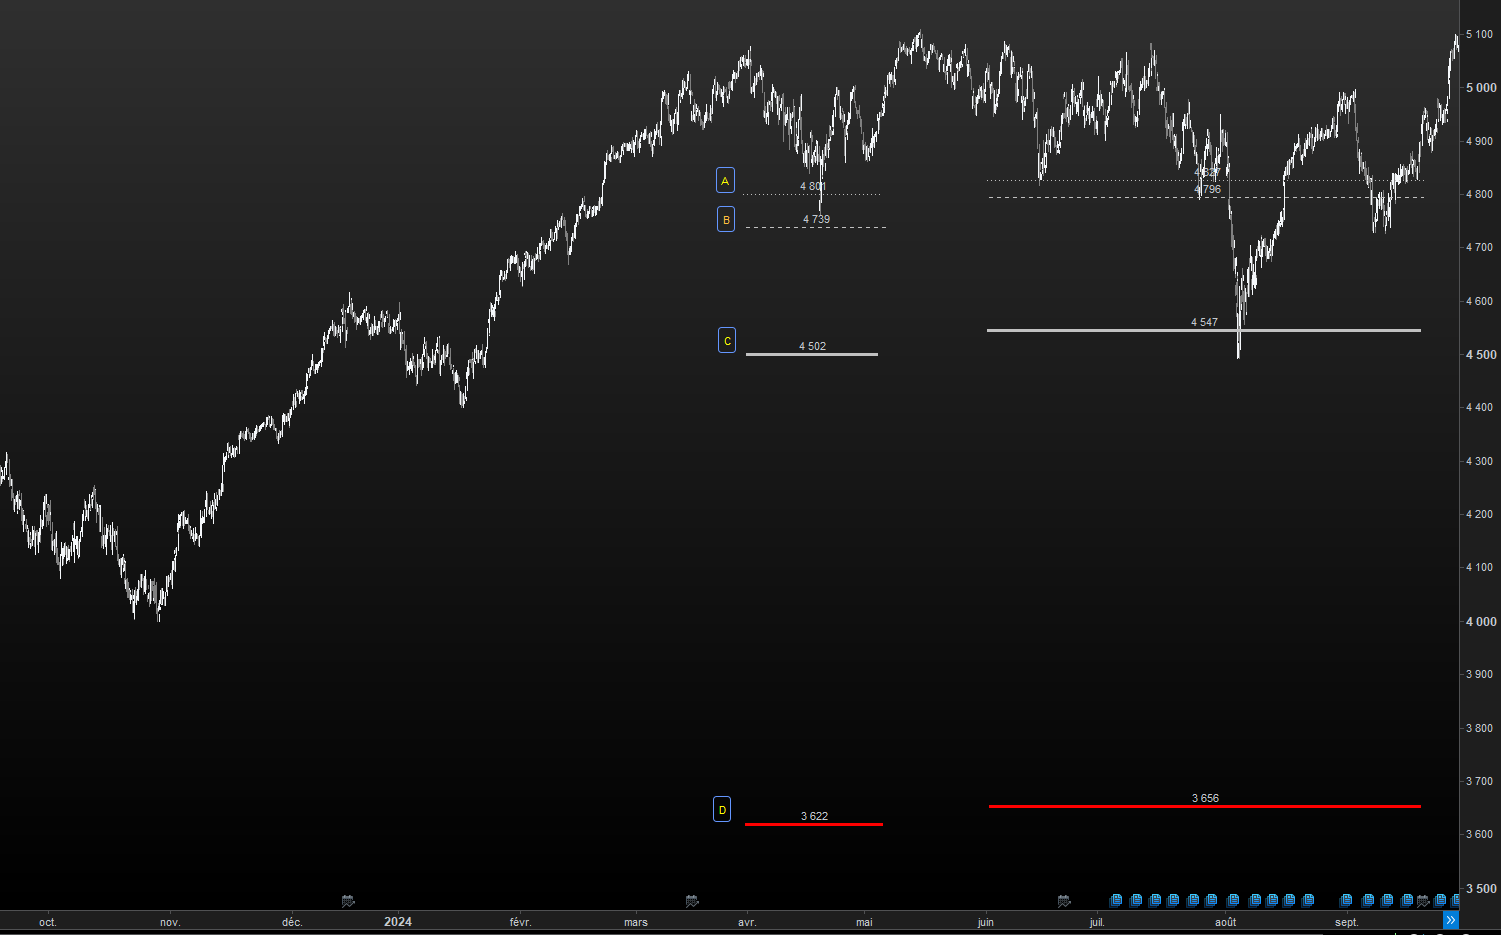Click the 4 547 support line label
1501x935 pixels.
tap(1204, 322)
